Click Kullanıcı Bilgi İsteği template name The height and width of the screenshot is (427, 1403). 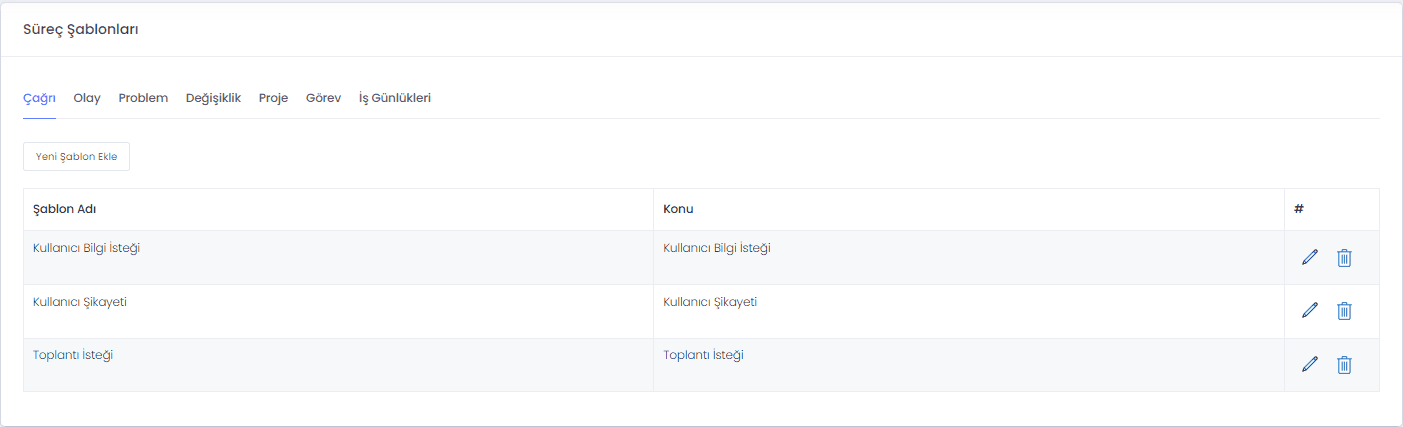tap(86, 248)
